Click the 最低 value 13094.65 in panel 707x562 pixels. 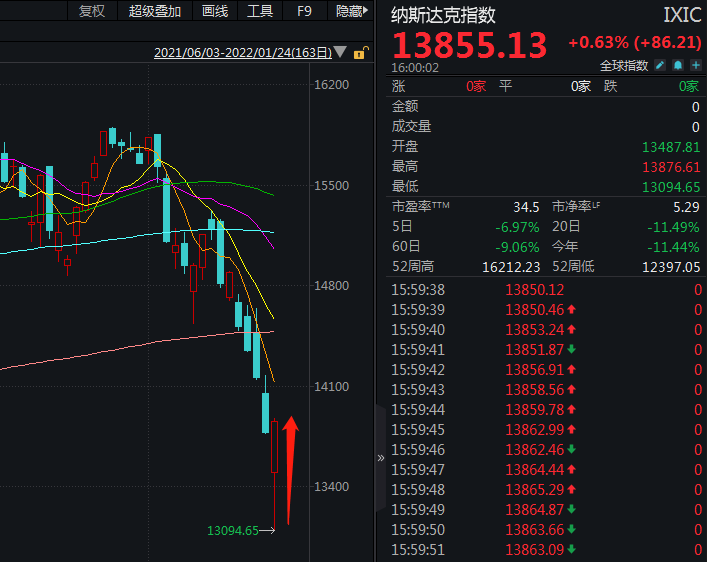pyautogui.click(x=671, y=187)
